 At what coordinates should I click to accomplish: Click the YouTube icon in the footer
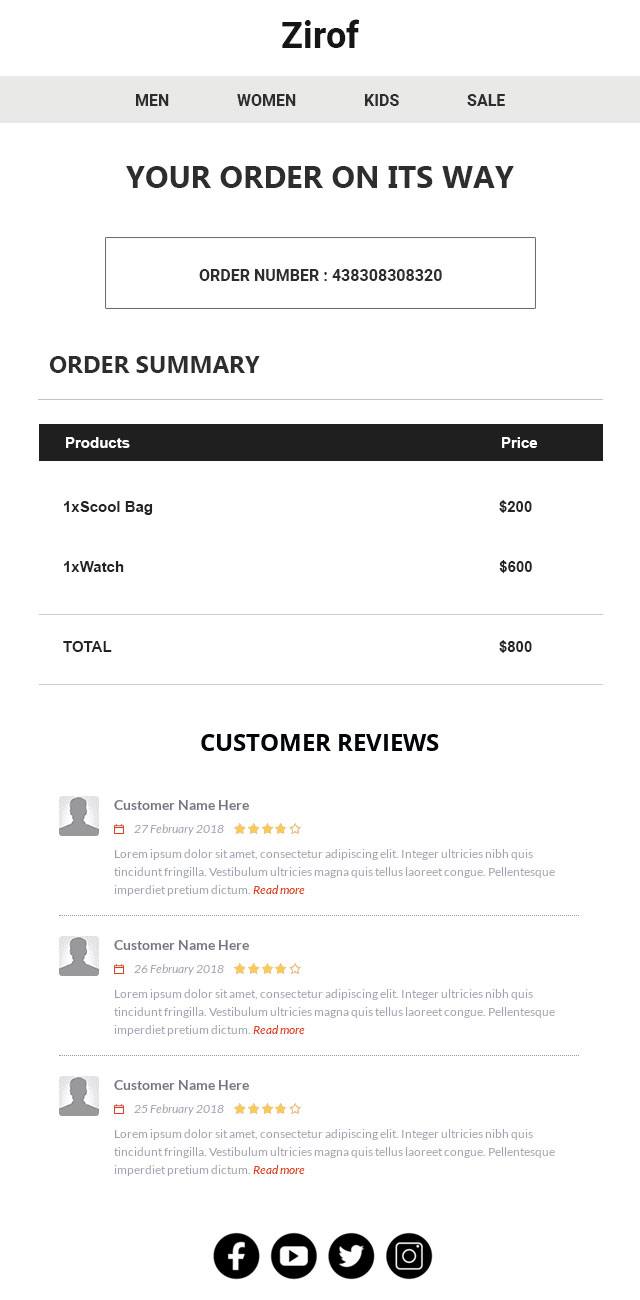click(294, 1255)
